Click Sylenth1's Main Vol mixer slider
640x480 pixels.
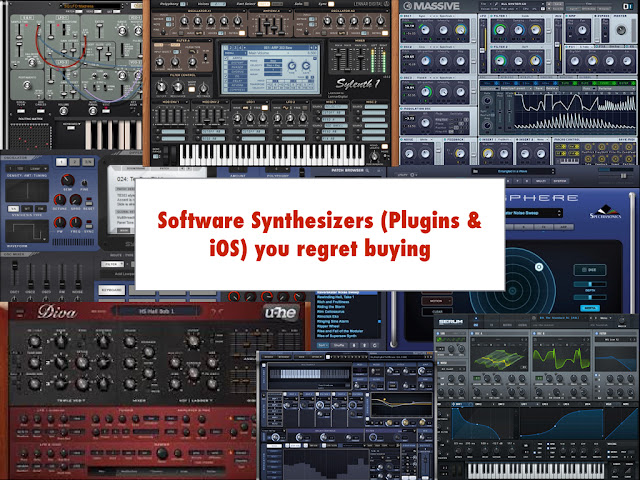click(x=362, y=59)
